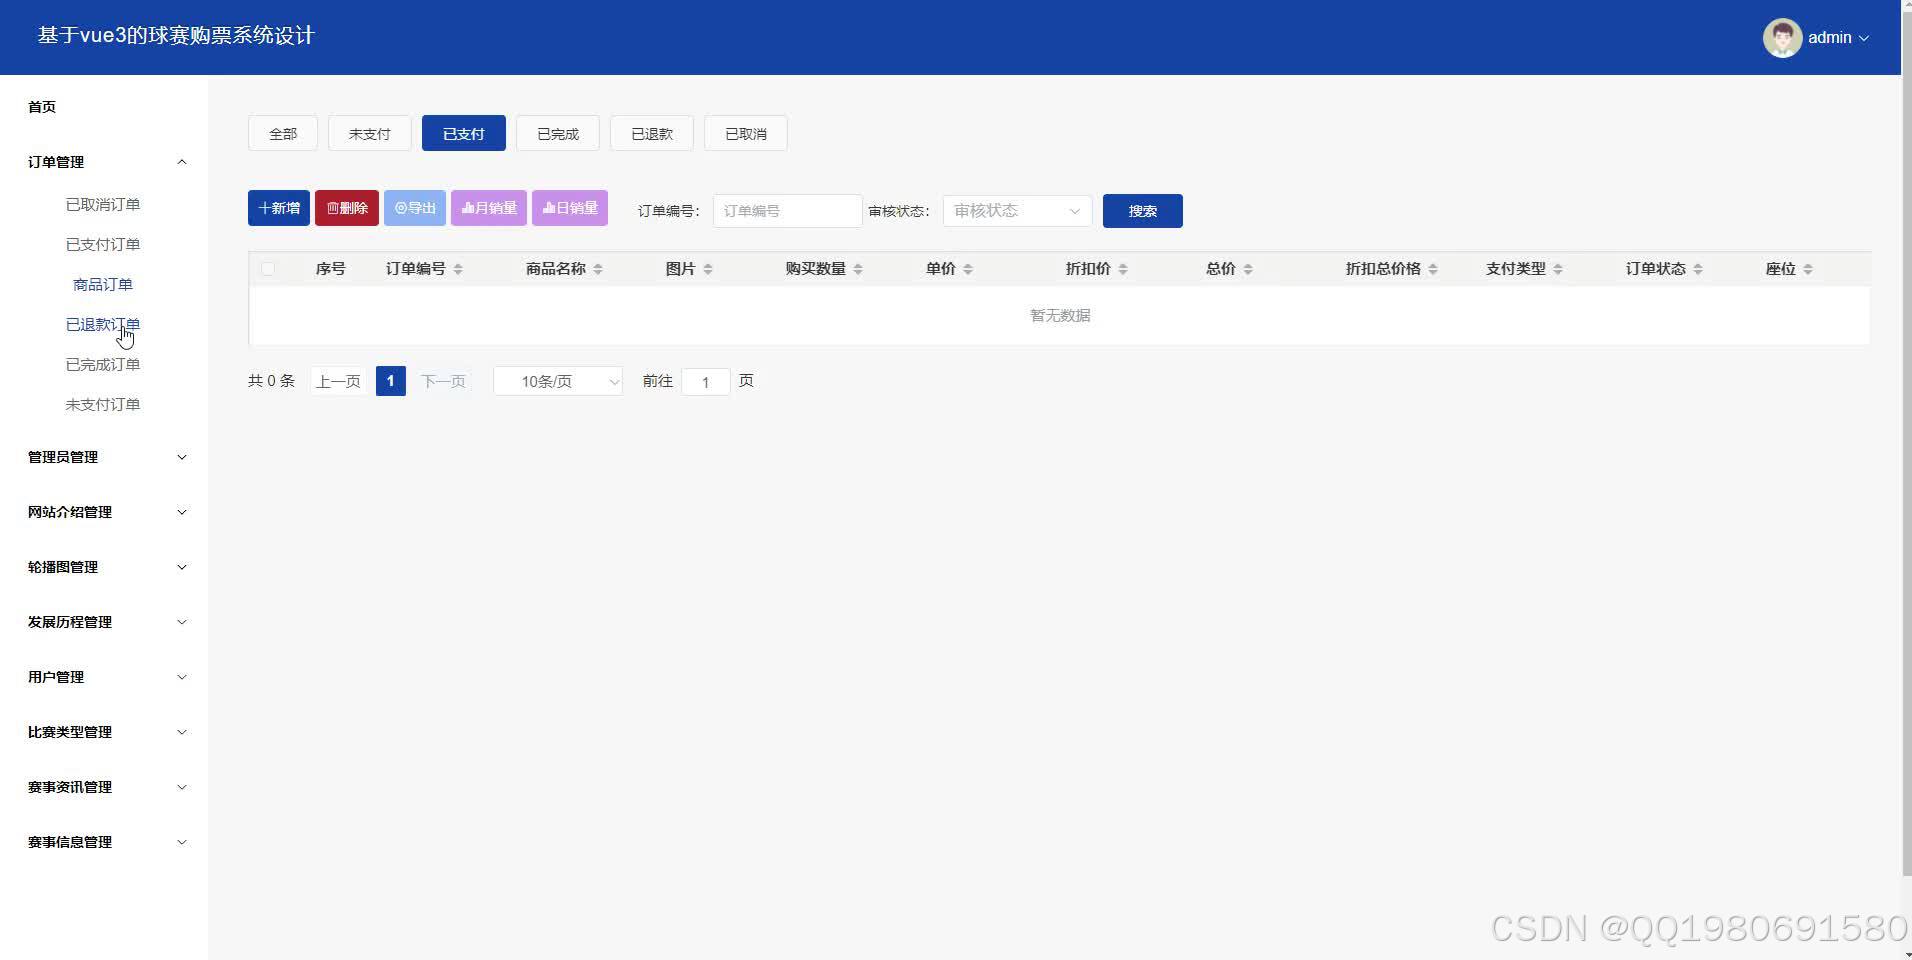Viewport: 1912px width, 960px height.
Task: Expand the 用户管理 sidebar section
Action: 104,677
